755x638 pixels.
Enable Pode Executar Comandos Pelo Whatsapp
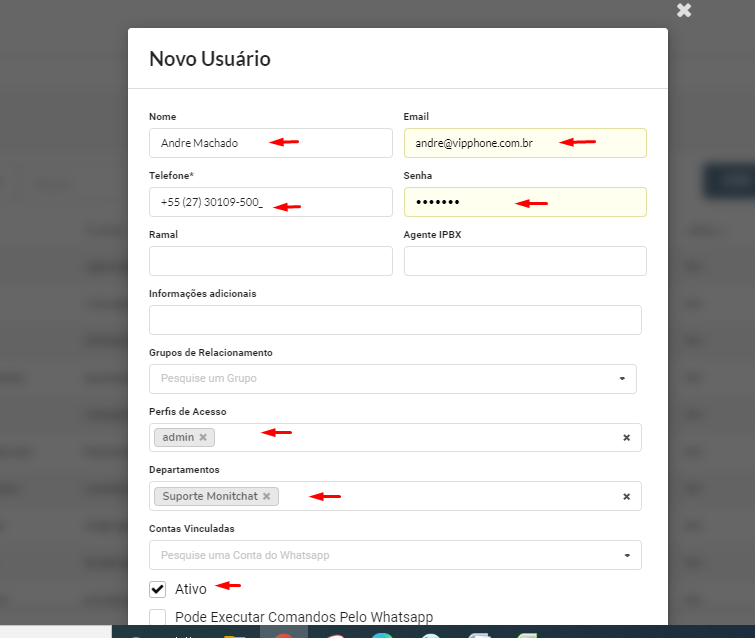point(157,617)
